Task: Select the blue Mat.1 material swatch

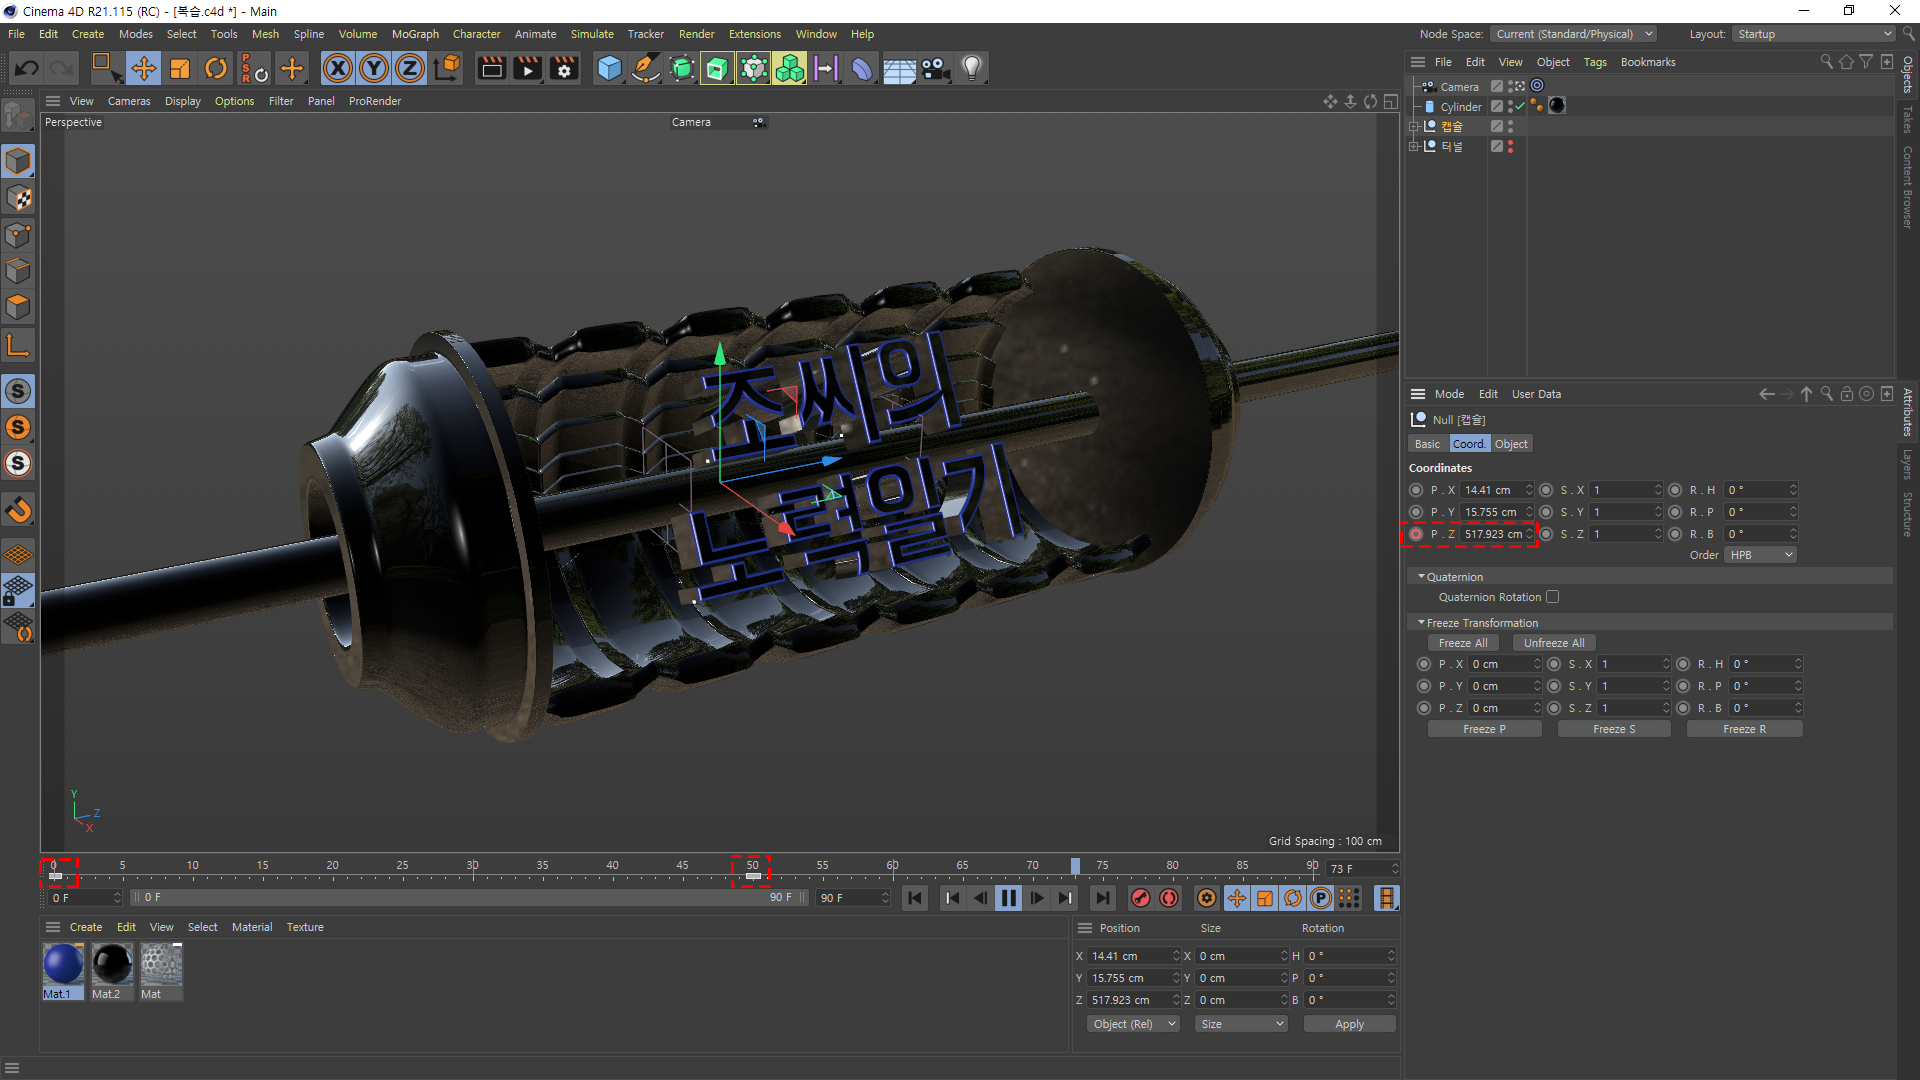Action: 63,965
